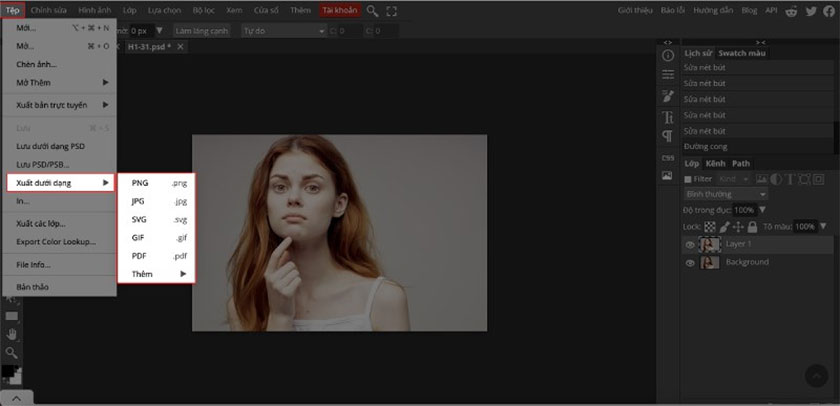Click the Làm láng cạnh button
Screen dimensions: 840x406
click(x=203, y=30)
